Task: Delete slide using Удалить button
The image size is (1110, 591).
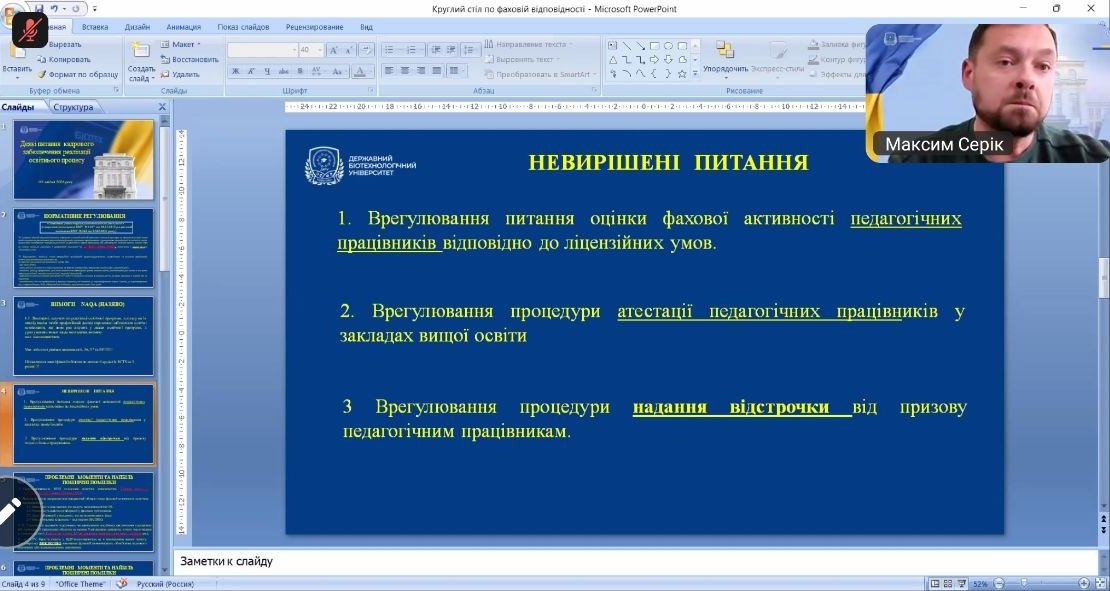Action: click(x=178, y=74)
